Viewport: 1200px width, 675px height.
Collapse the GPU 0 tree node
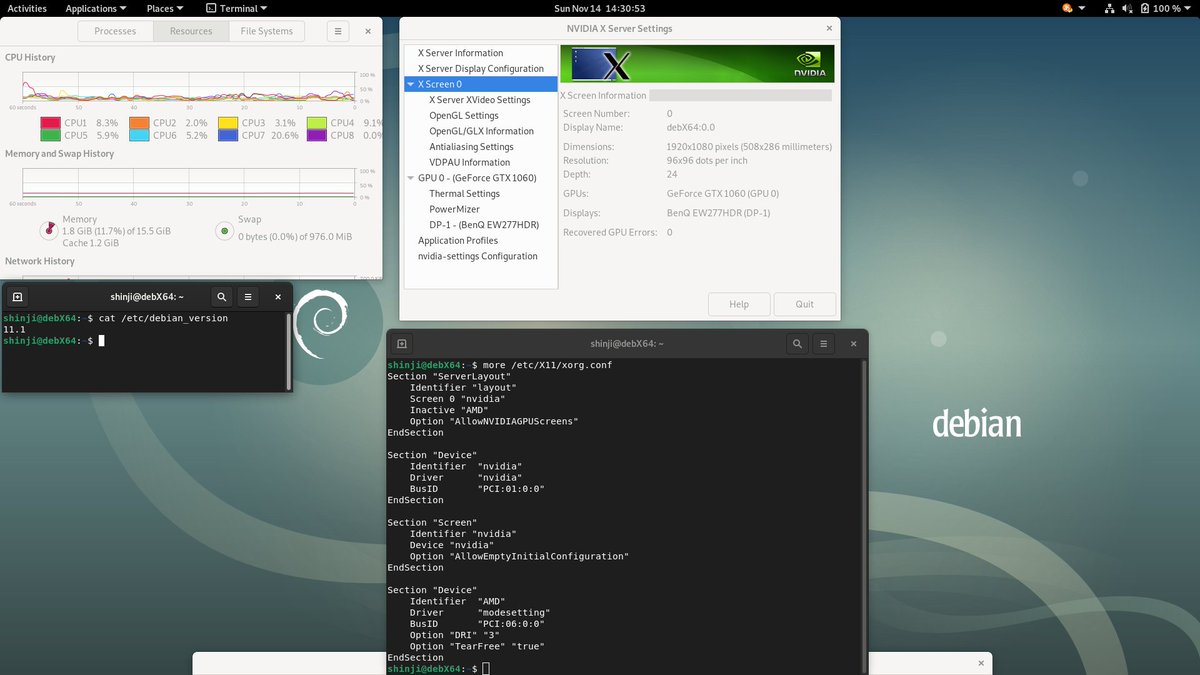coord(411,178)
